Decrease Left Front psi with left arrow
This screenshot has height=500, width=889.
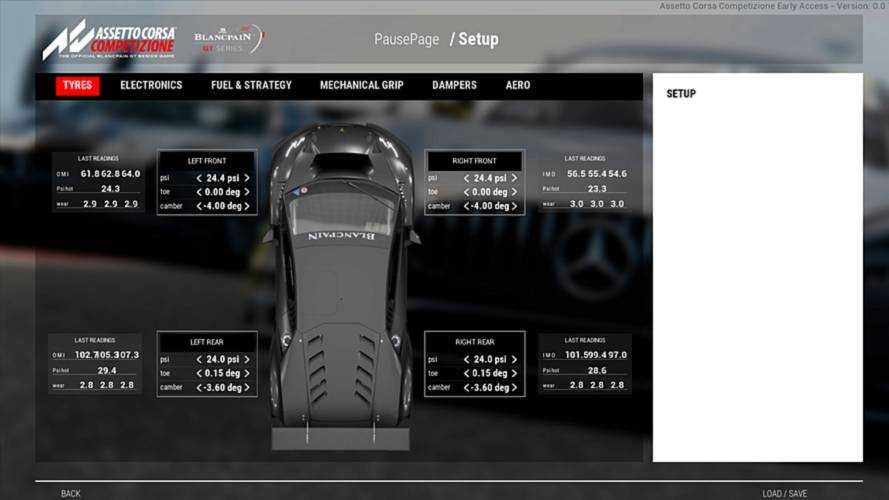click(x=199, y=178)
